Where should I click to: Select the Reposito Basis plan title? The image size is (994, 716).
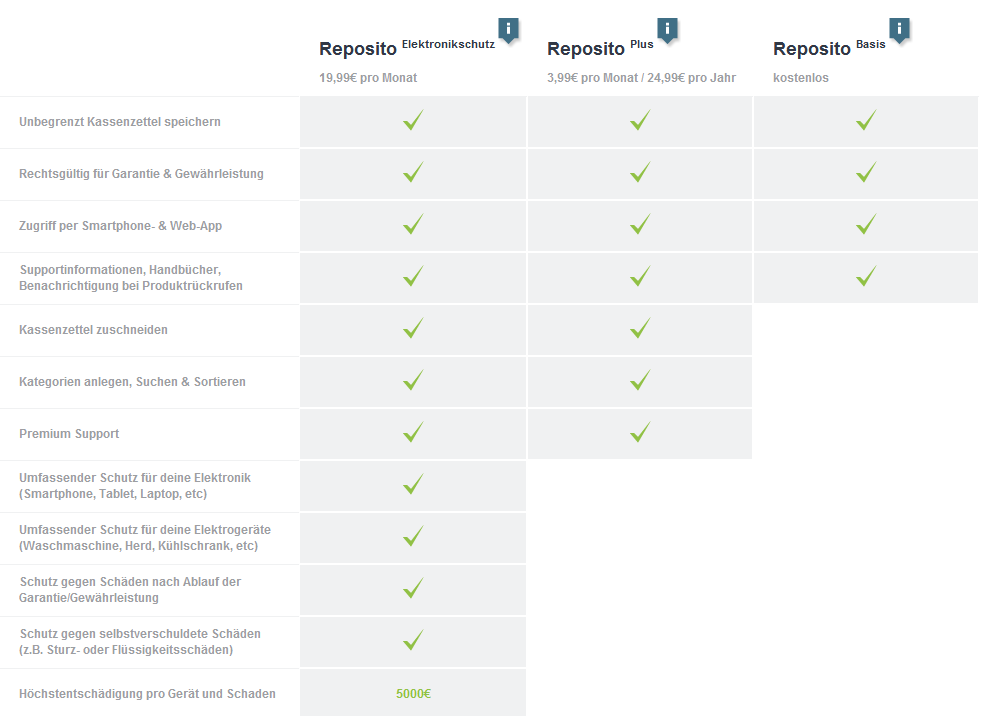(829, 48)
